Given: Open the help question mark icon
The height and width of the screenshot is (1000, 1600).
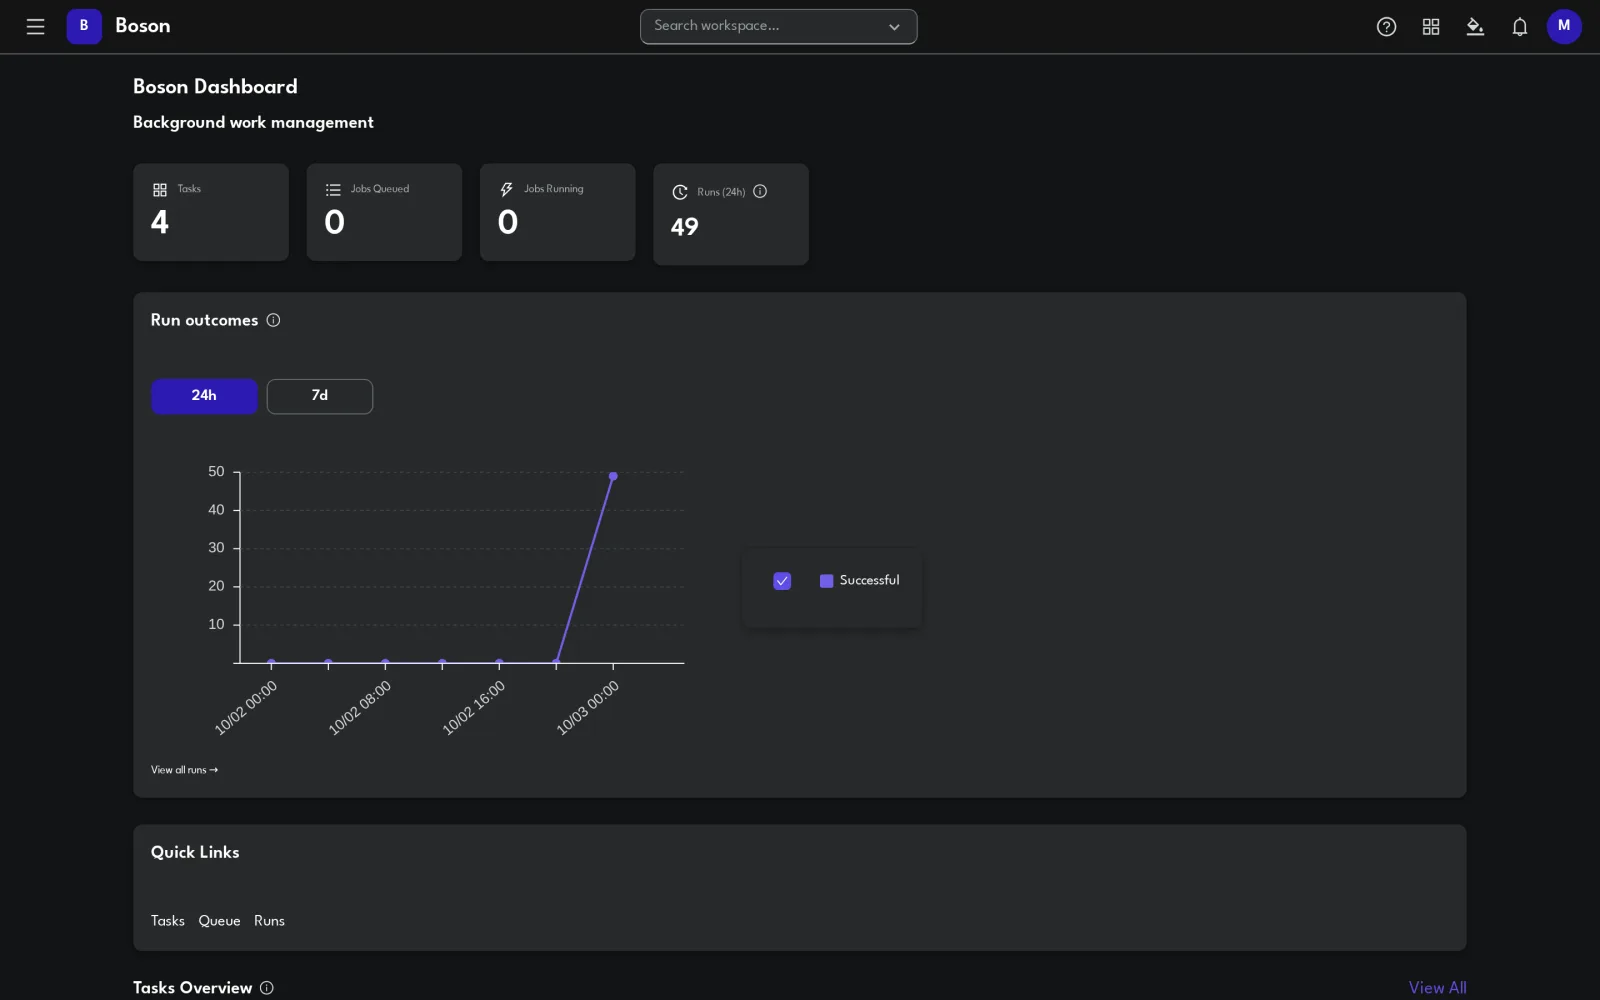Looking at the screenshot, I should click(1386, 27).
